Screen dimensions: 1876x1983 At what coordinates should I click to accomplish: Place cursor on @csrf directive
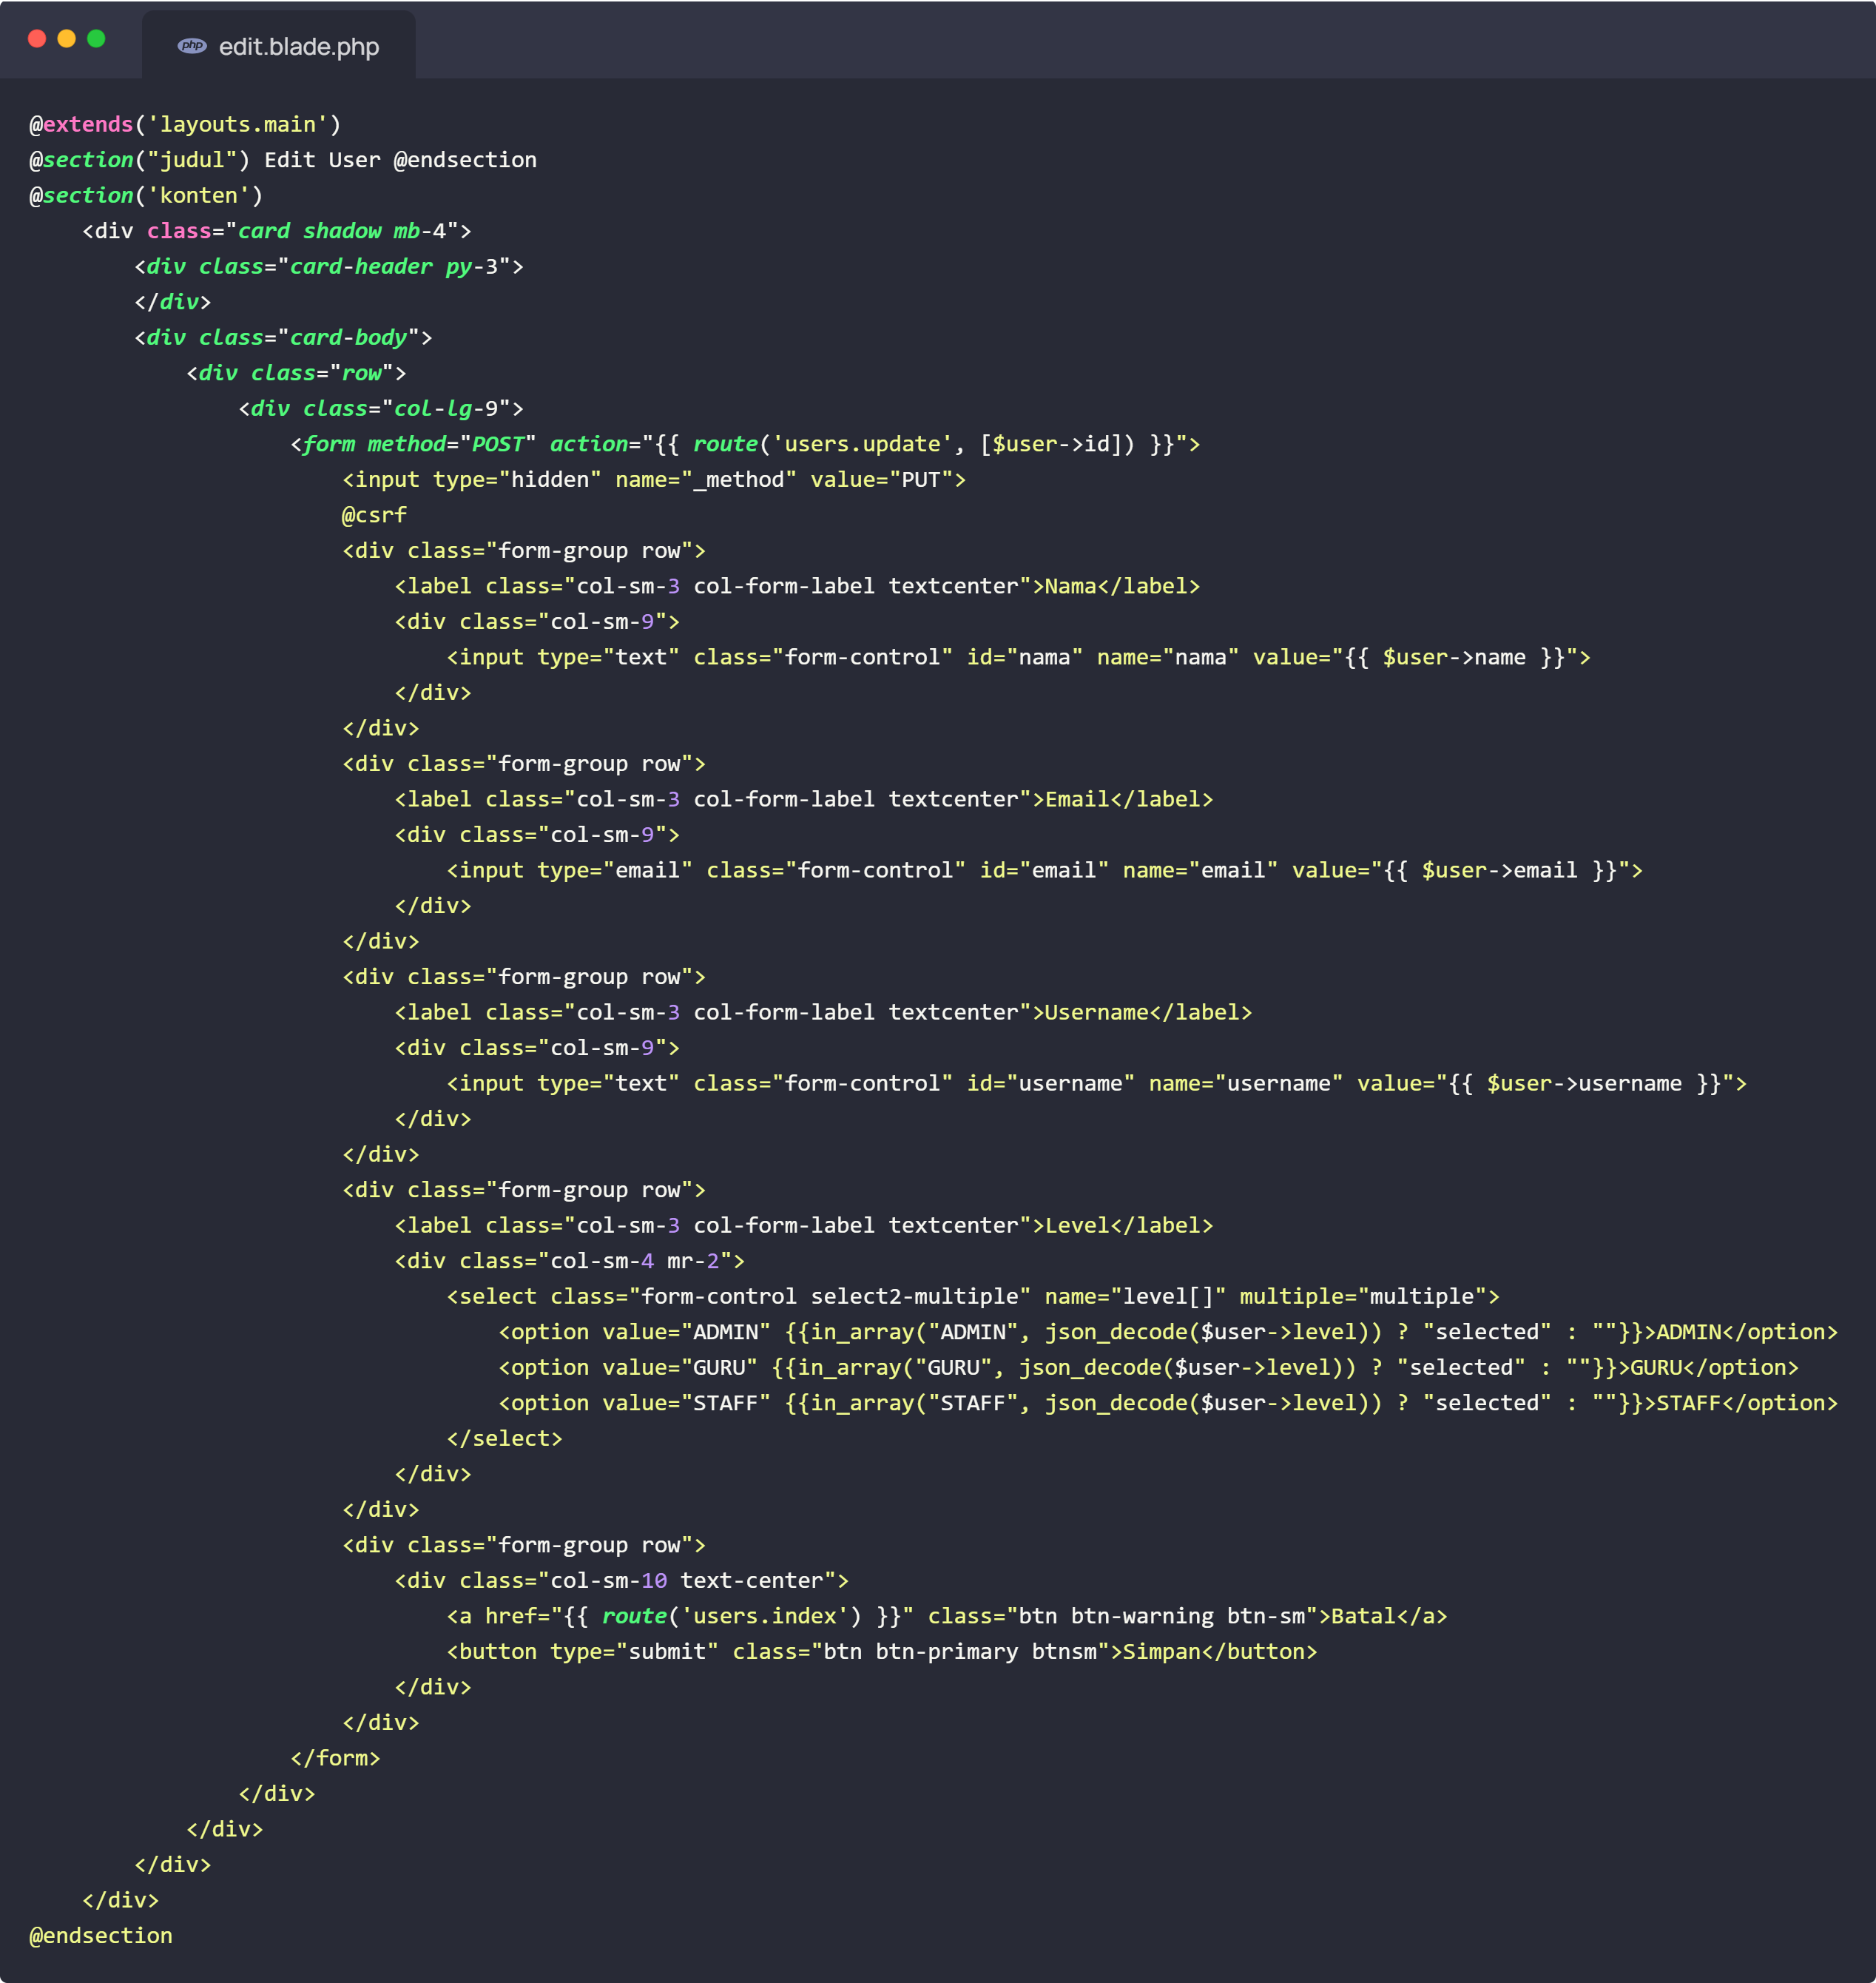pos(374,515)
